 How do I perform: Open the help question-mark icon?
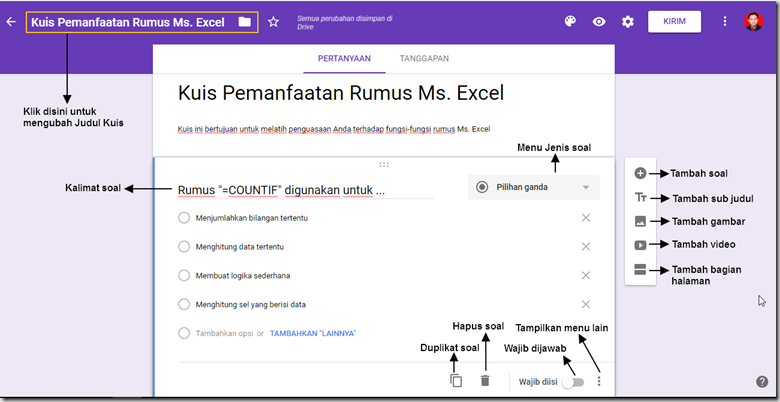coord(762,382)
